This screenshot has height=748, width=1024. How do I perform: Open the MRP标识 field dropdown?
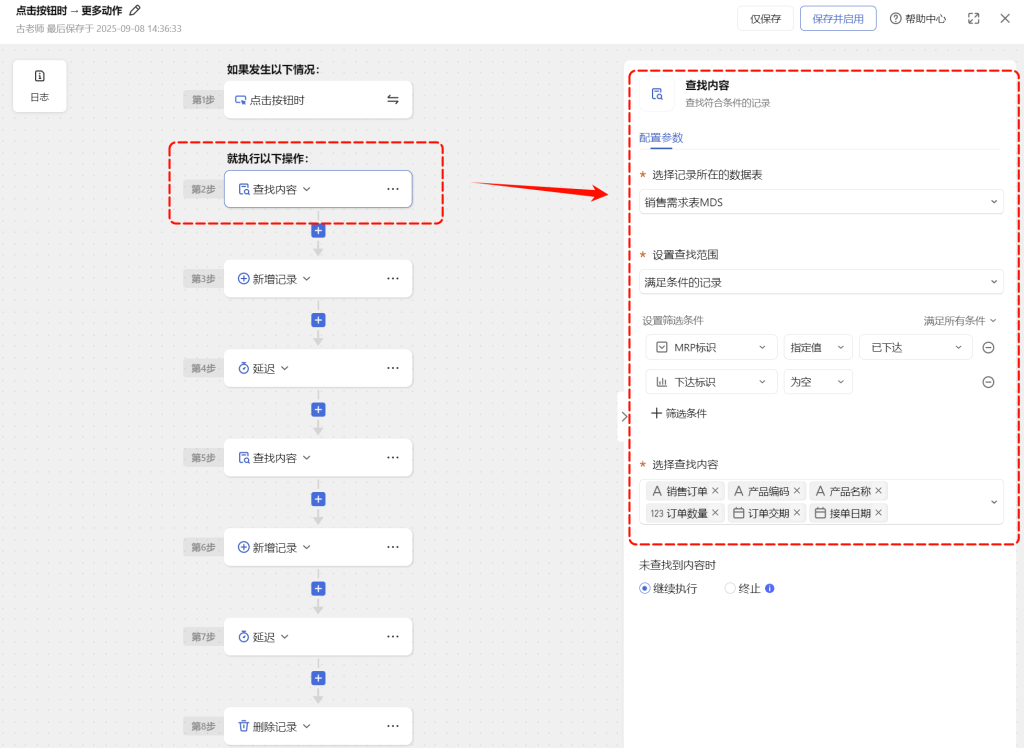coord(711,348)
